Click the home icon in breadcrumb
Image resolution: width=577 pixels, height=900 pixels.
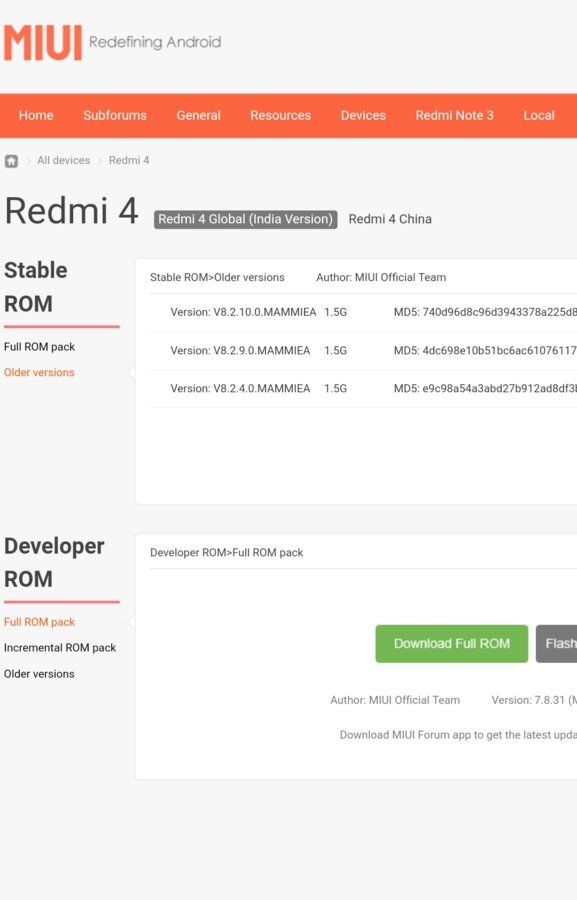pyautogui.click(x=11, y=161)
